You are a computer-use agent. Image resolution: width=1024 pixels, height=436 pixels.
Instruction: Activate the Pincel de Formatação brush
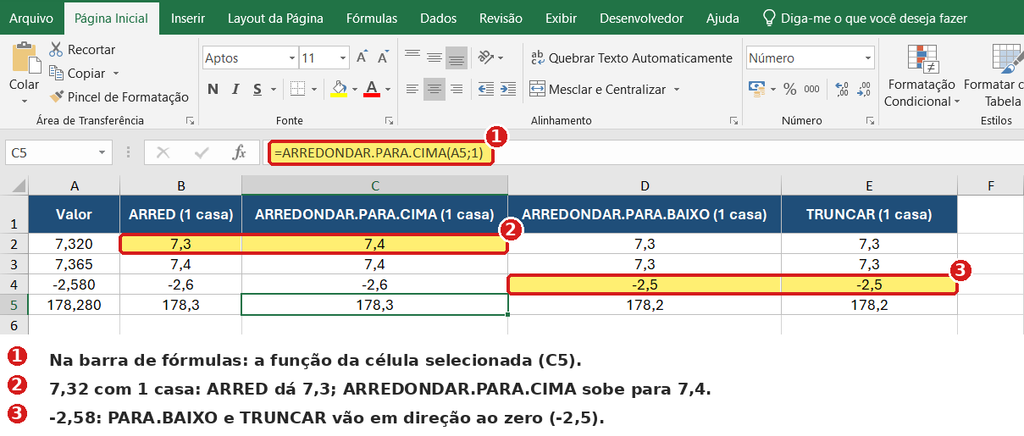point(119,97)
